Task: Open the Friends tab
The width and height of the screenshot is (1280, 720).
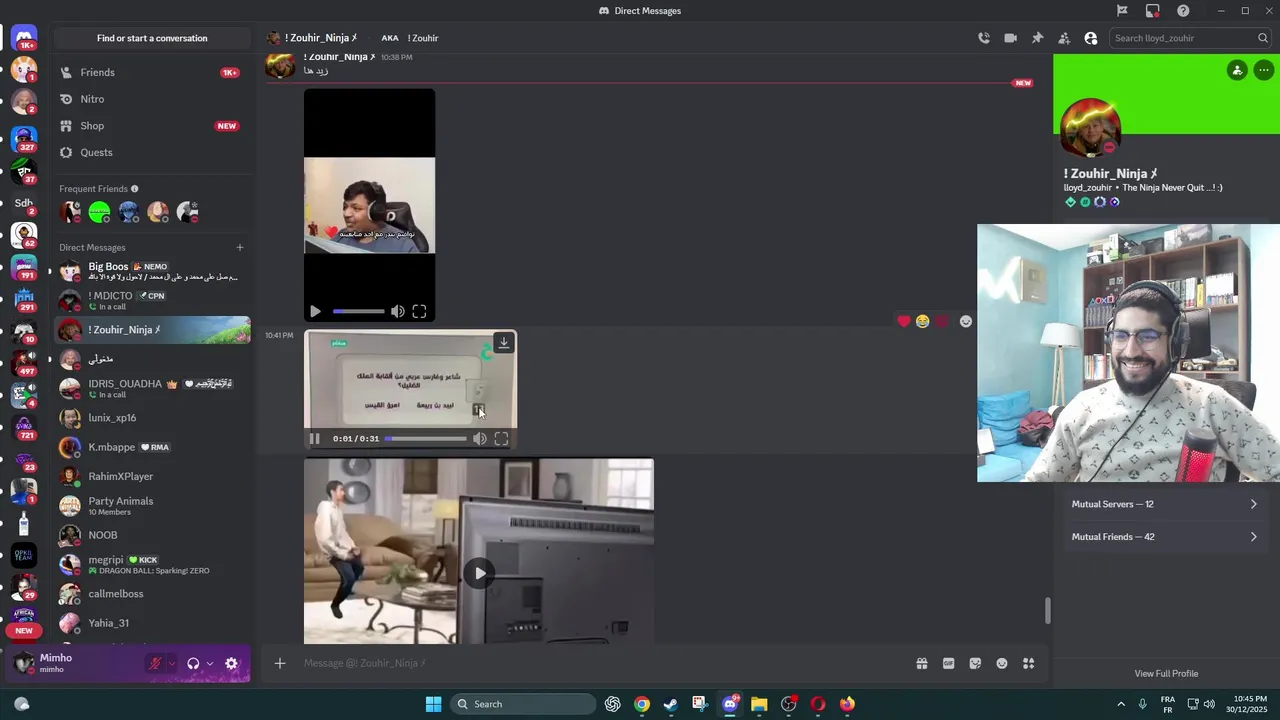Action: point(152,72)
